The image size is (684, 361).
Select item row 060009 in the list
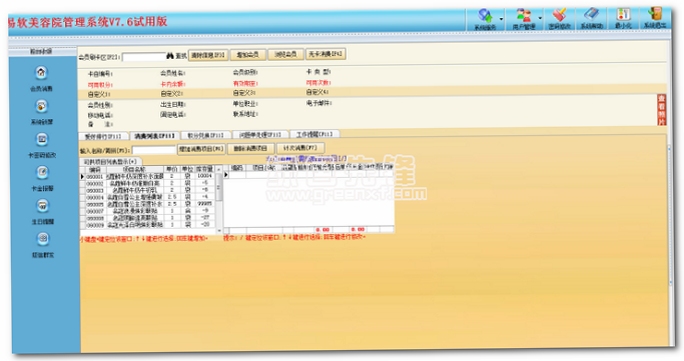coord(148,225)
